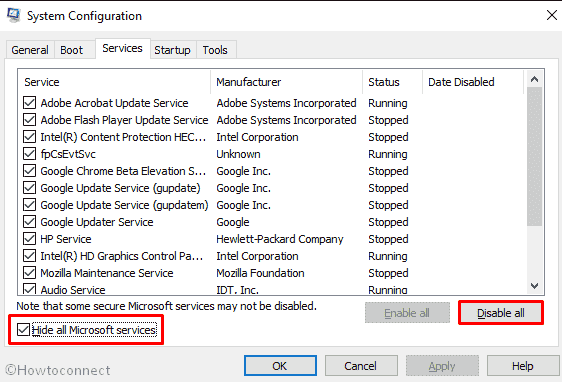
Task: Click scrollbar up arrow in services list
Action: point(534,79)
